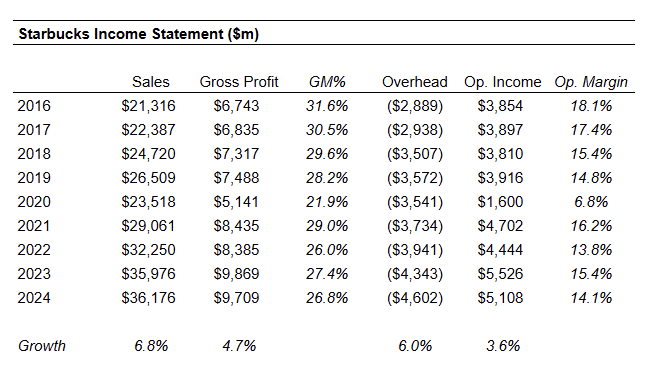Click the 2020 operating margin 6.8%
This screenshot has height=371, width=650.
point(591,202)
